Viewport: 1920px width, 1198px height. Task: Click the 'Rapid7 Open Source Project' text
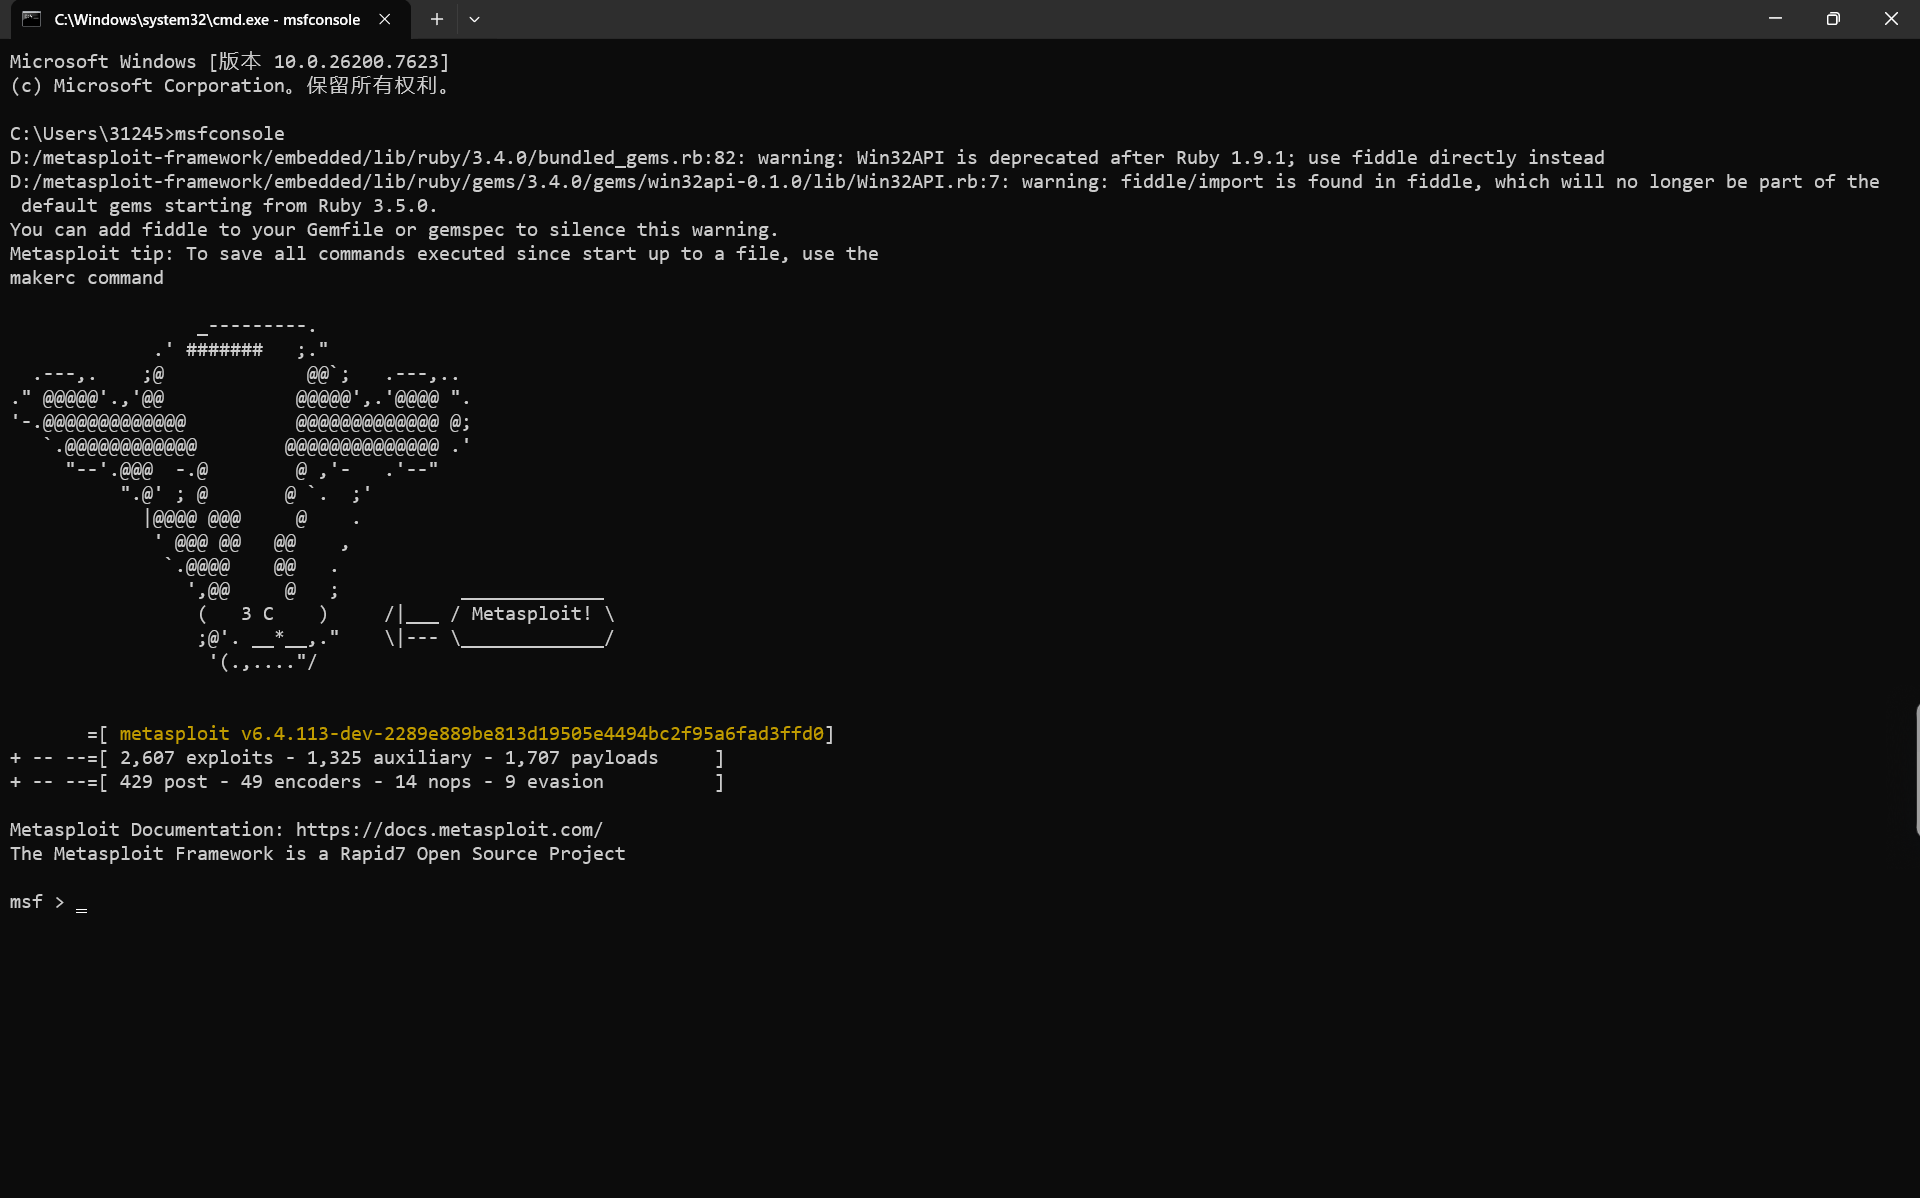pyautogui.click(x=482, y=854)
